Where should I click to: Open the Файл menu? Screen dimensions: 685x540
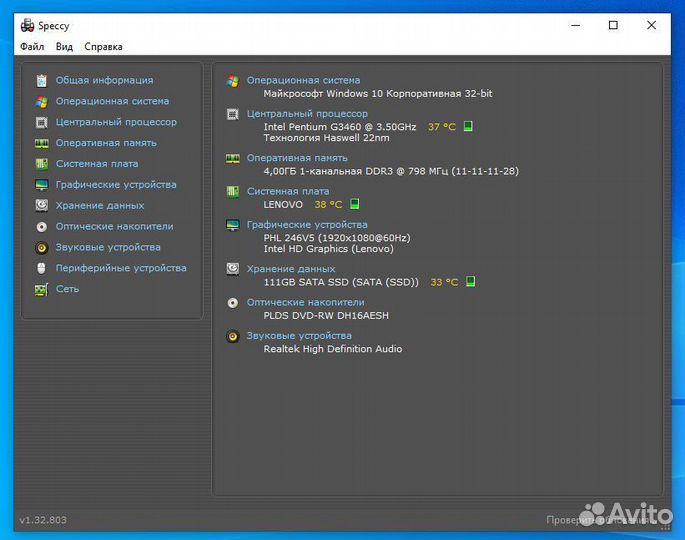32,46
